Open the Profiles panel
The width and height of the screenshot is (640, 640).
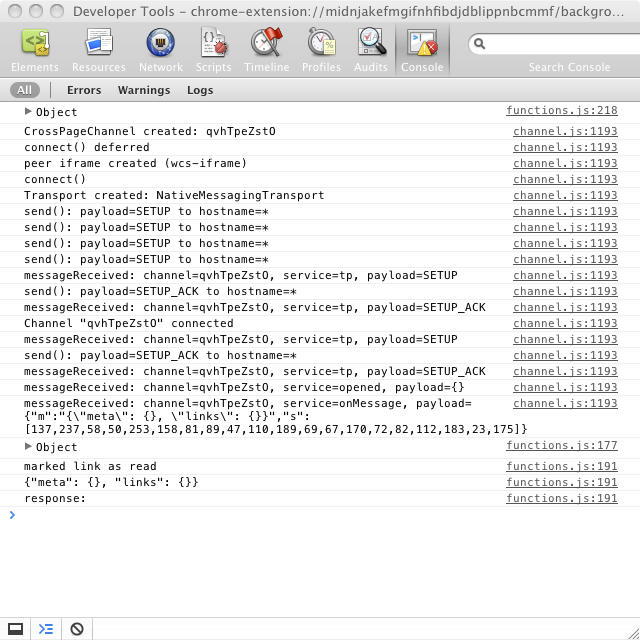point(321,50)
